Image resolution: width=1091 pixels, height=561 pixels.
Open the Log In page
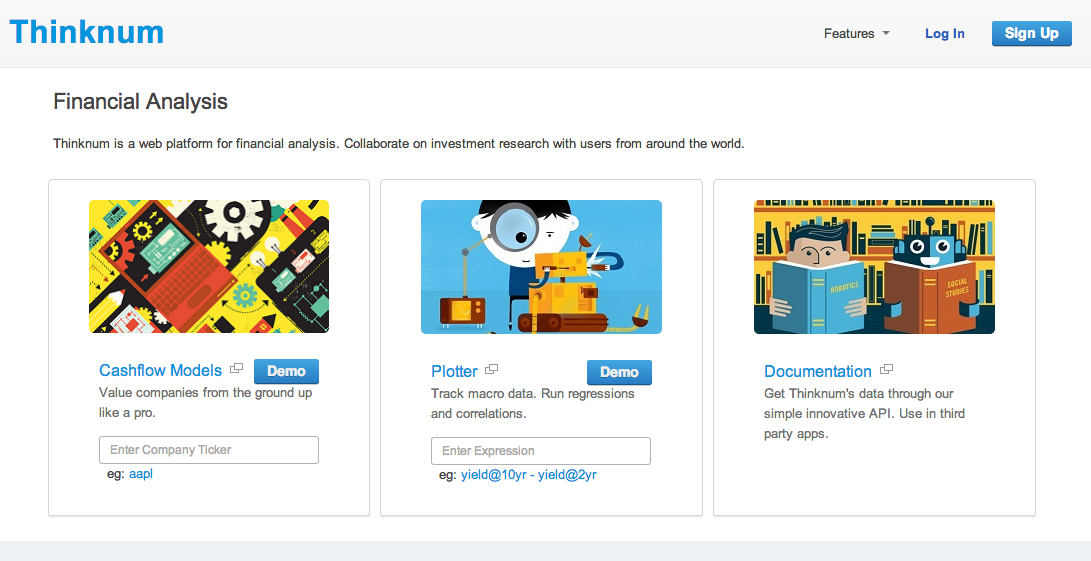[x=944, y=33]
